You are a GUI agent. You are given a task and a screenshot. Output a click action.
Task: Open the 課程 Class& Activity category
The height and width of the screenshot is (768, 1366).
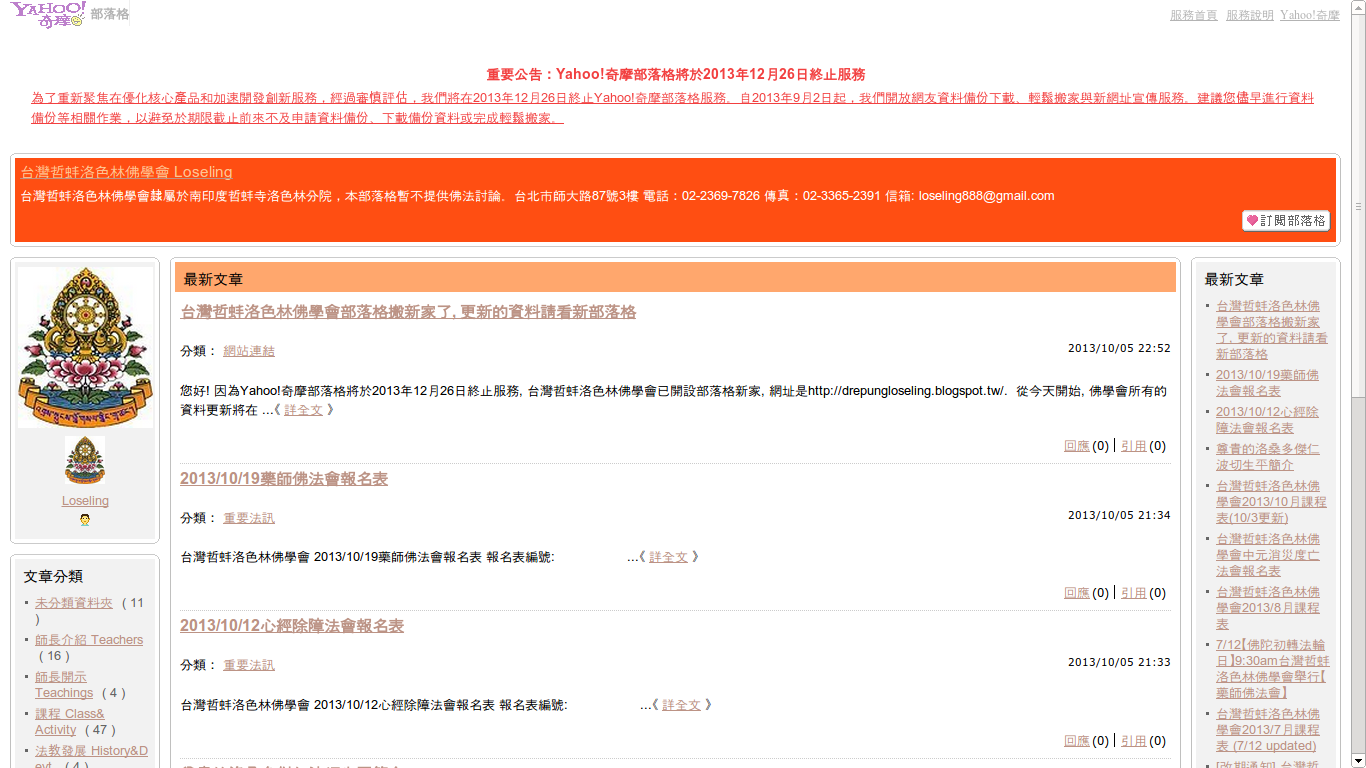pos(70,722)
